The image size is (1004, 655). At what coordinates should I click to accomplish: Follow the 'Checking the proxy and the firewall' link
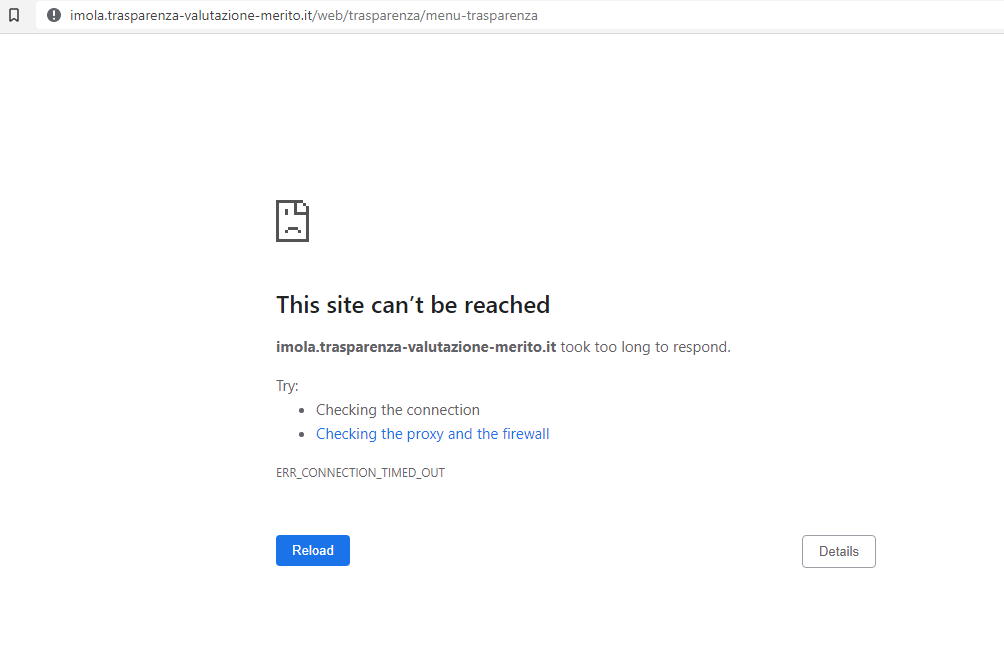(432, 434)
